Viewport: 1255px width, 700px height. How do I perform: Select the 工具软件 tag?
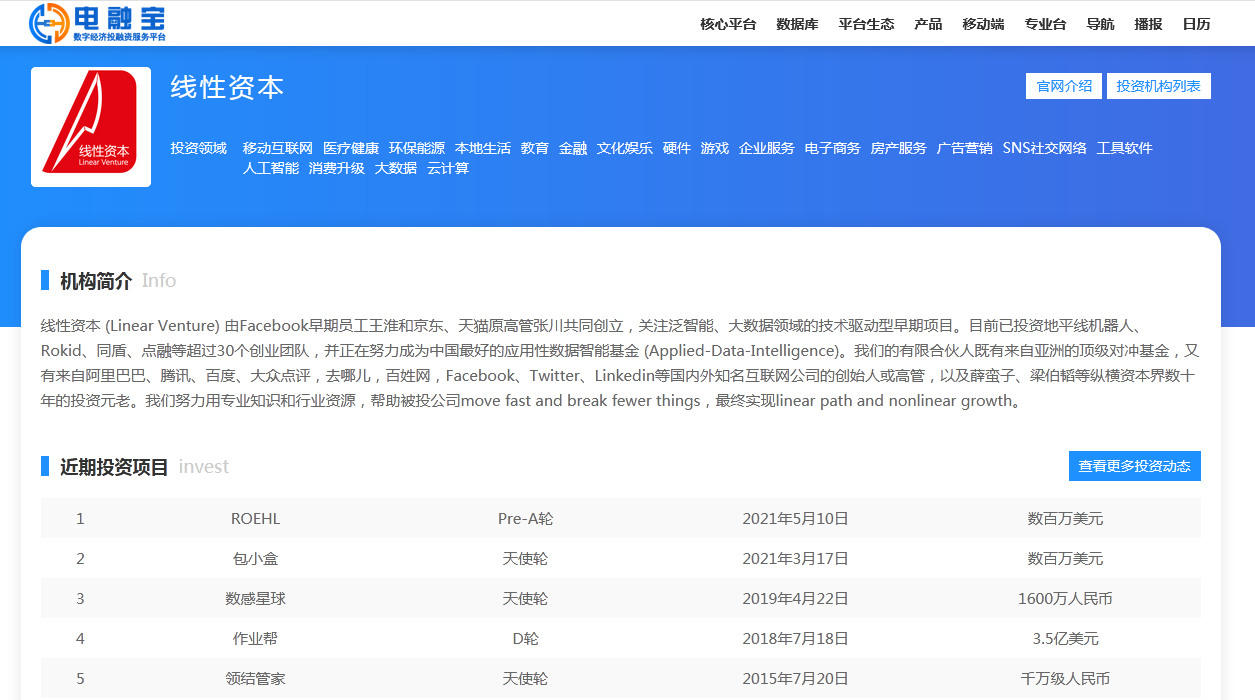point(1125,148)
